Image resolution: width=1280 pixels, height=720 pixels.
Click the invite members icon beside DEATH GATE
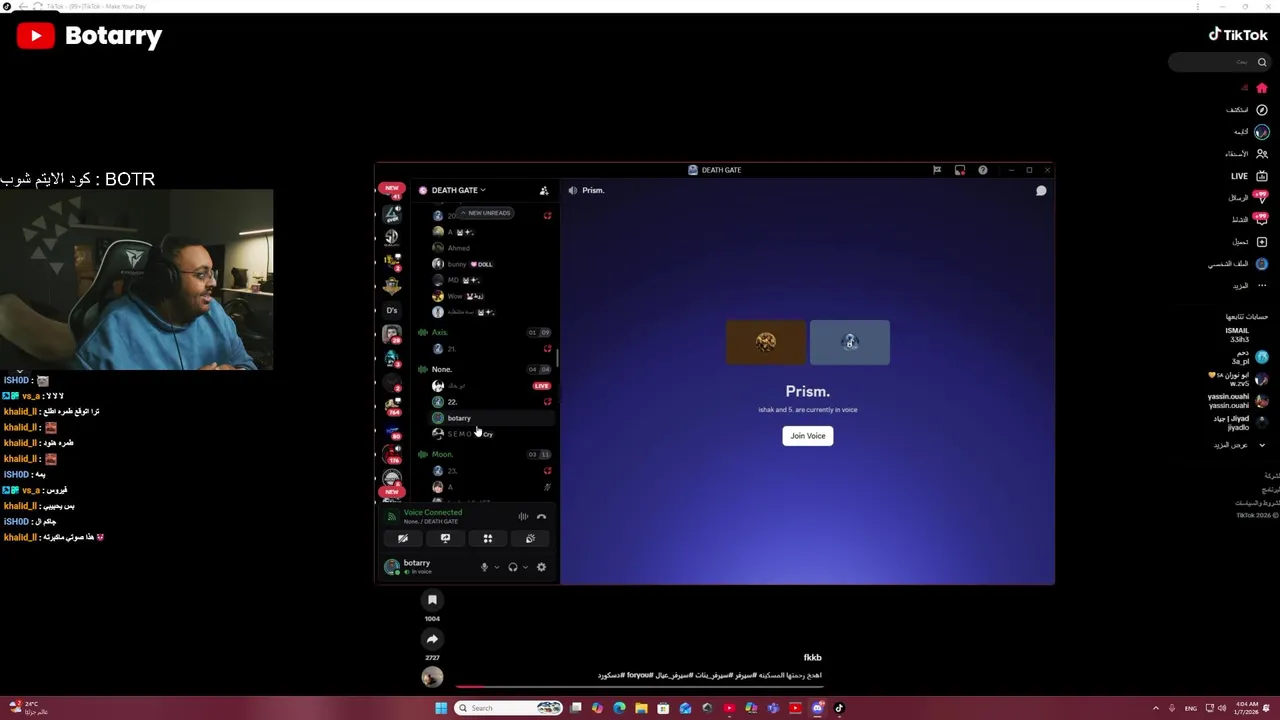pyautogui.click(x=544, y=190)
